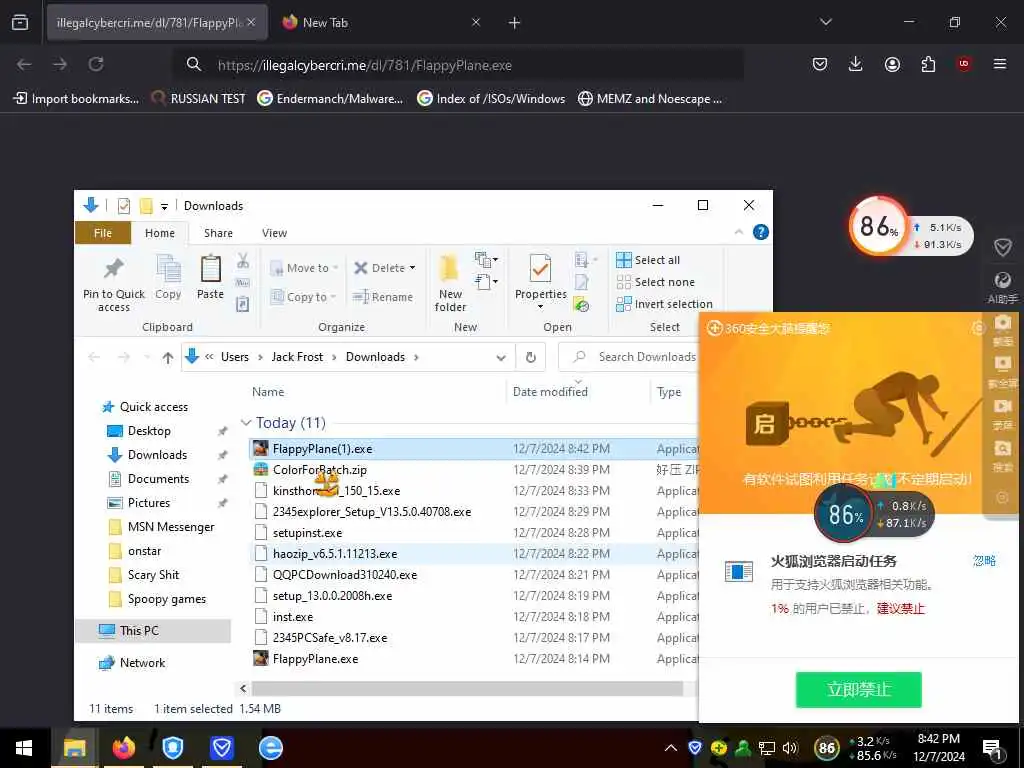Click Explorer help question mark icon
This screenshot has height=768, width=1024.
(761, 232)
